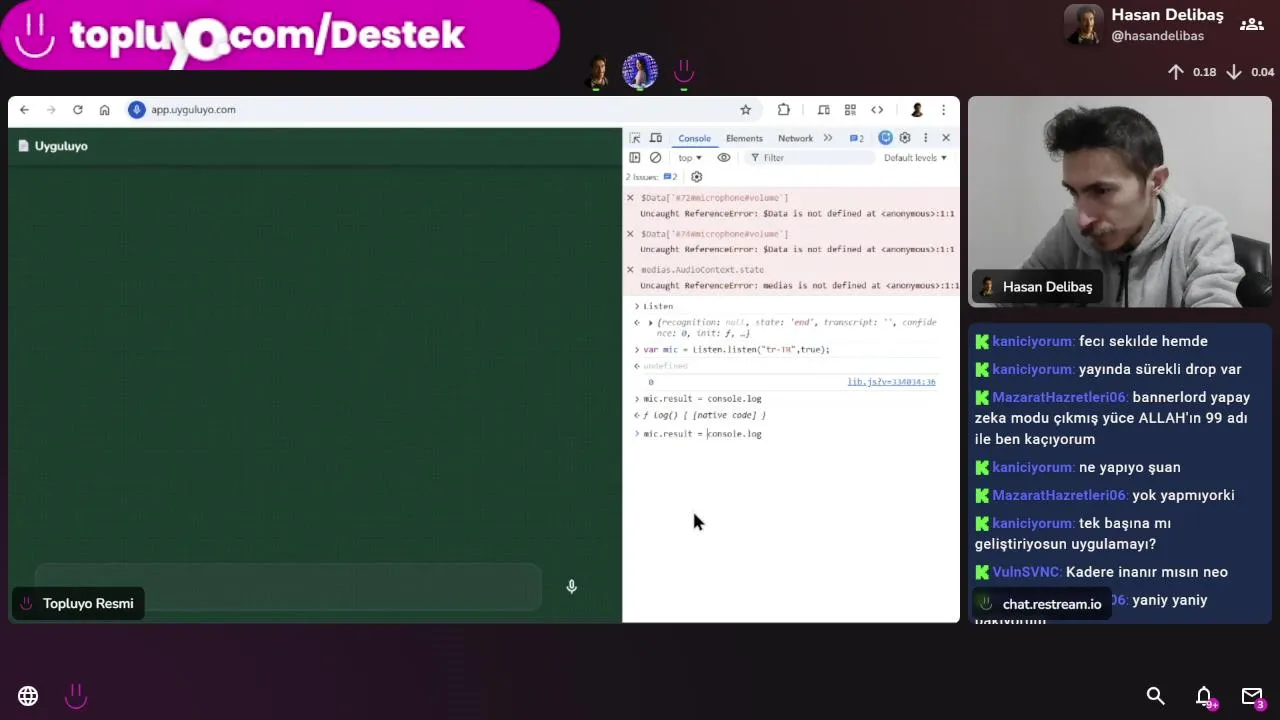Click the code brackets extension icon
1280x720 pixels.
point(877,110)
